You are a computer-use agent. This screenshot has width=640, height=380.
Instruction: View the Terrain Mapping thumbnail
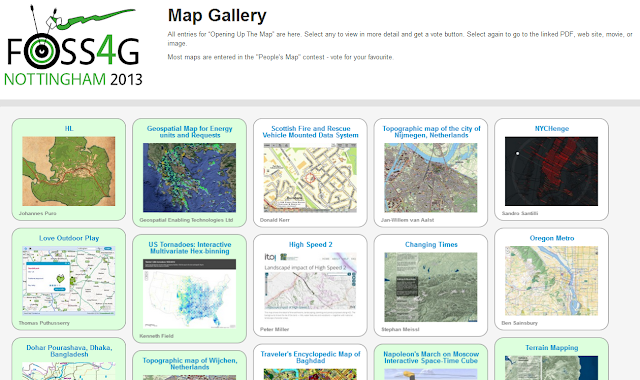tap(551, 368)
